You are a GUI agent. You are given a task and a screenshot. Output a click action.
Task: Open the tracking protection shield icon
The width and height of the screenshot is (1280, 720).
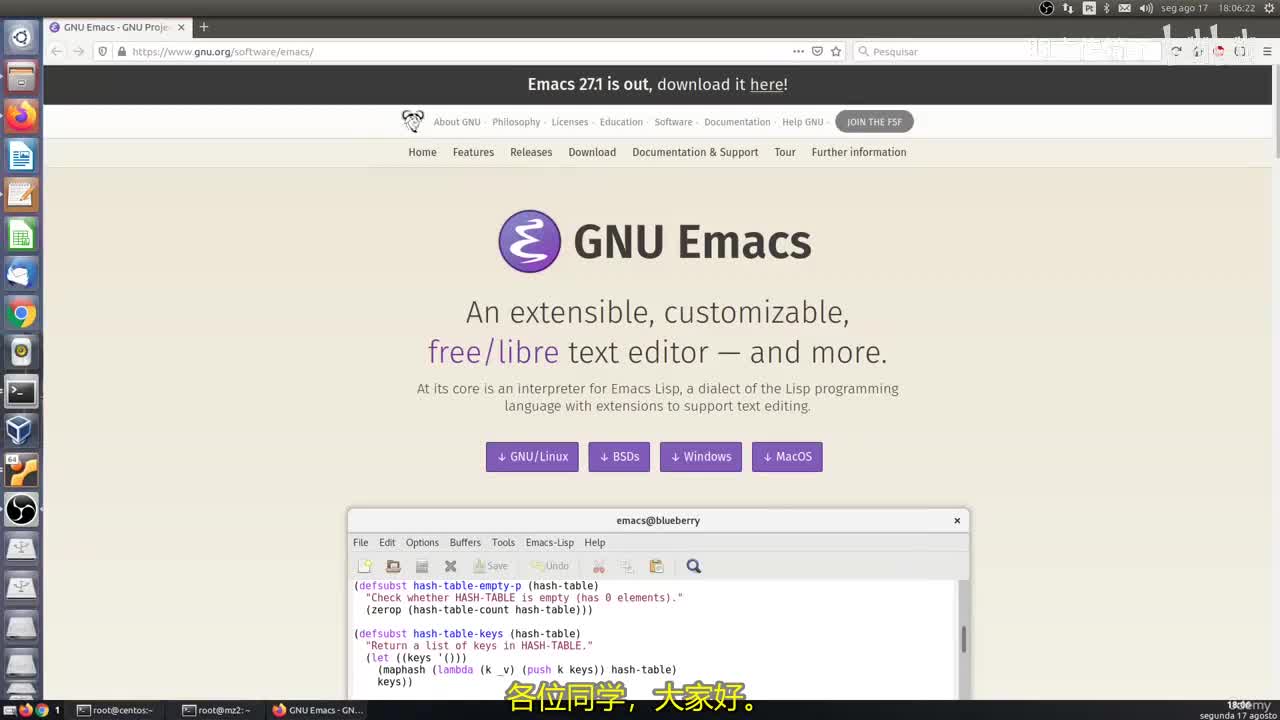click(x=103, y=51)
